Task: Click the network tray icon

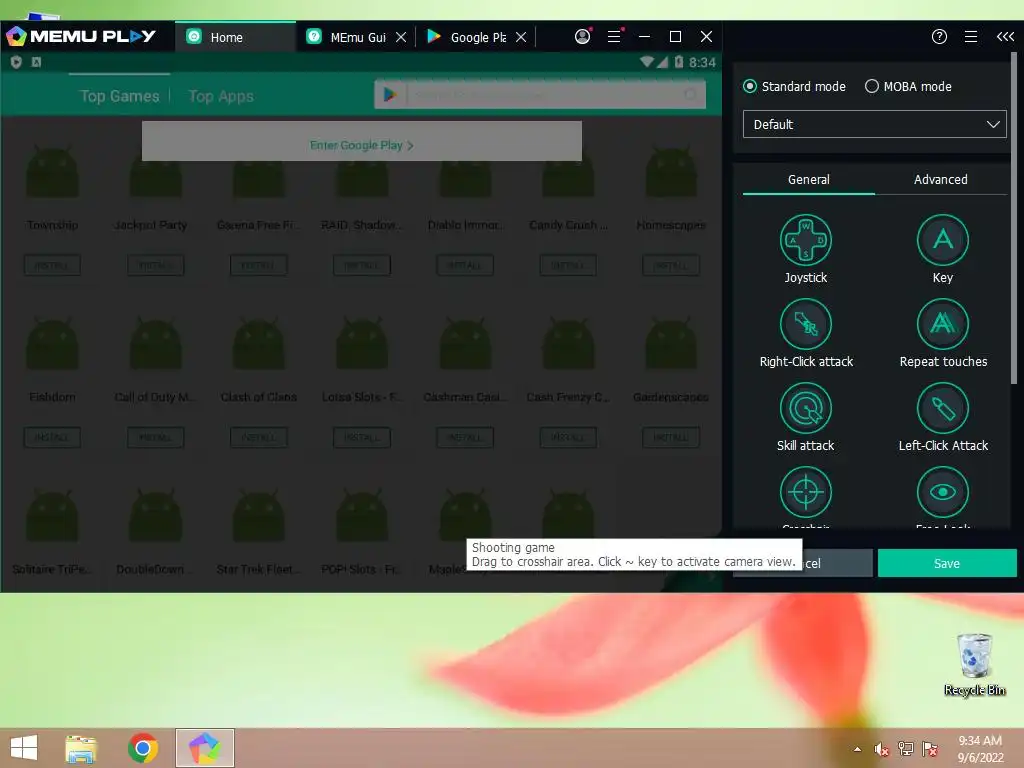Action: [x=906, y=749]
